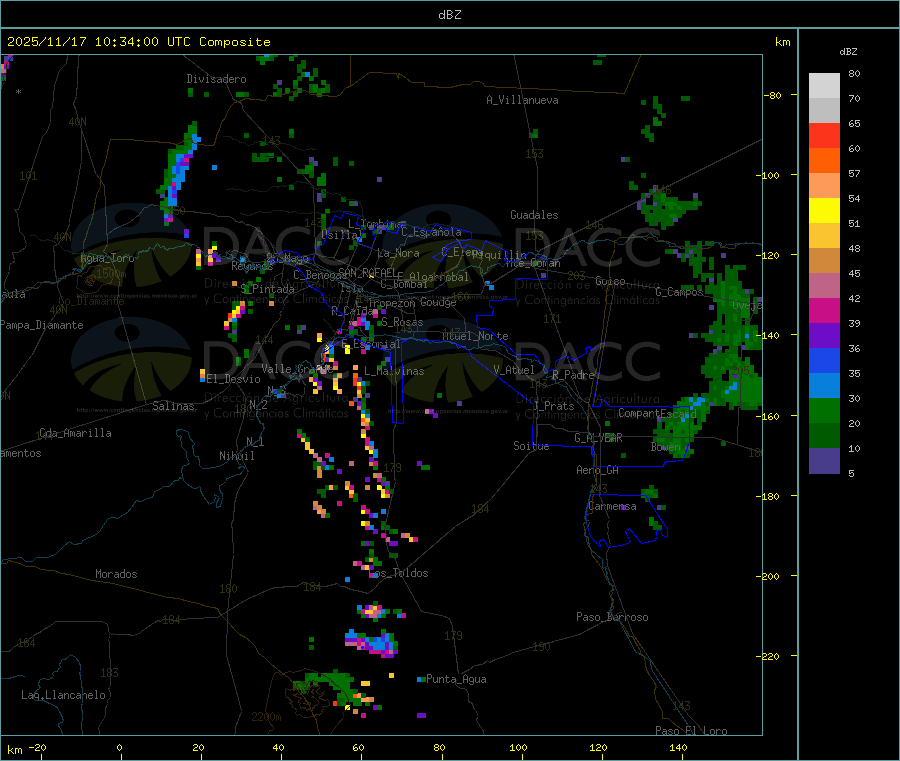This screenshot has width=900, height=761.
Task: Click the green 20-30 dBZ legend swatch
Action: [x=824, y=410]
